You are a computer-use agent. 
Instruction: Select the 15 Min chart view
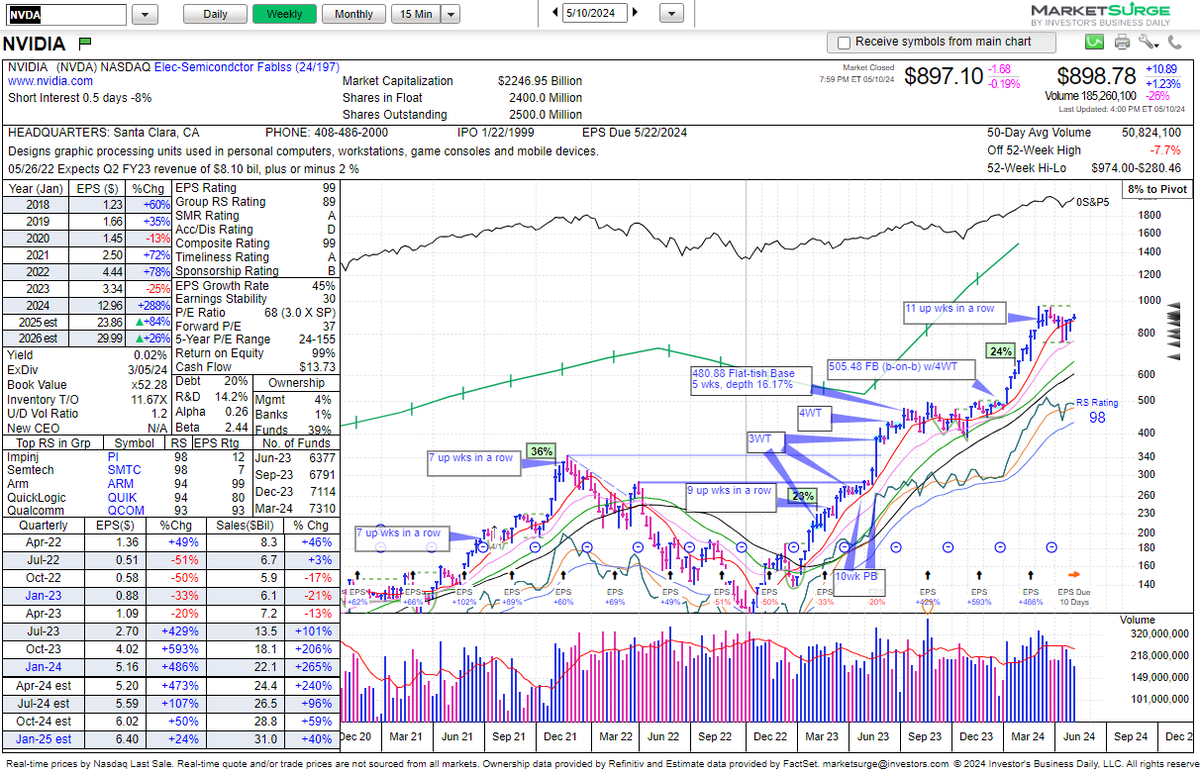[x=416, y=14]
